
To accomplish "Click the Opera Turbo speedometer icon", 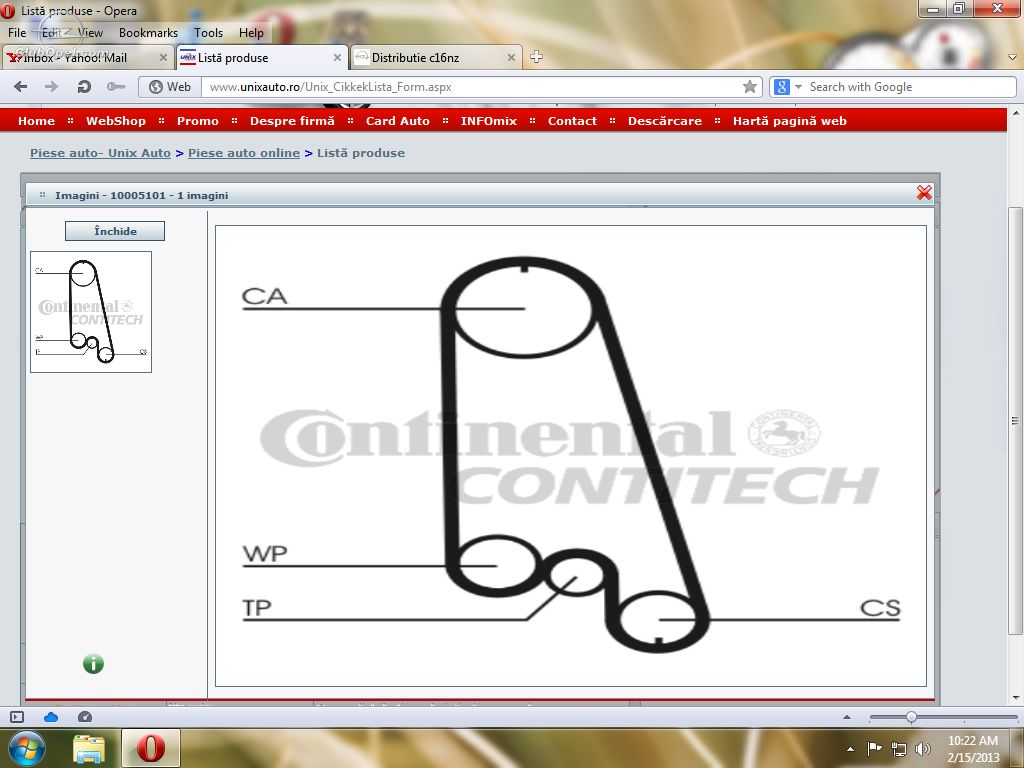I will point(85,717).
